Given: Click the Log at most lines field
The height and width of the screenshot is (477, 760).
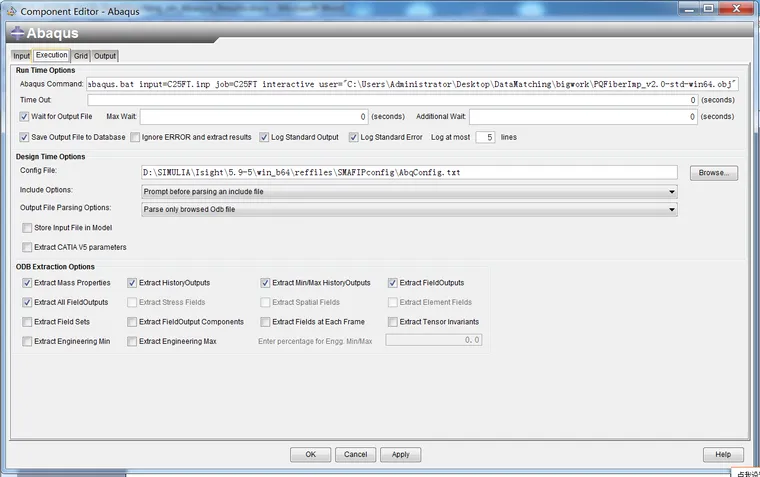Looking at the screenshot, I should point(485,138).
